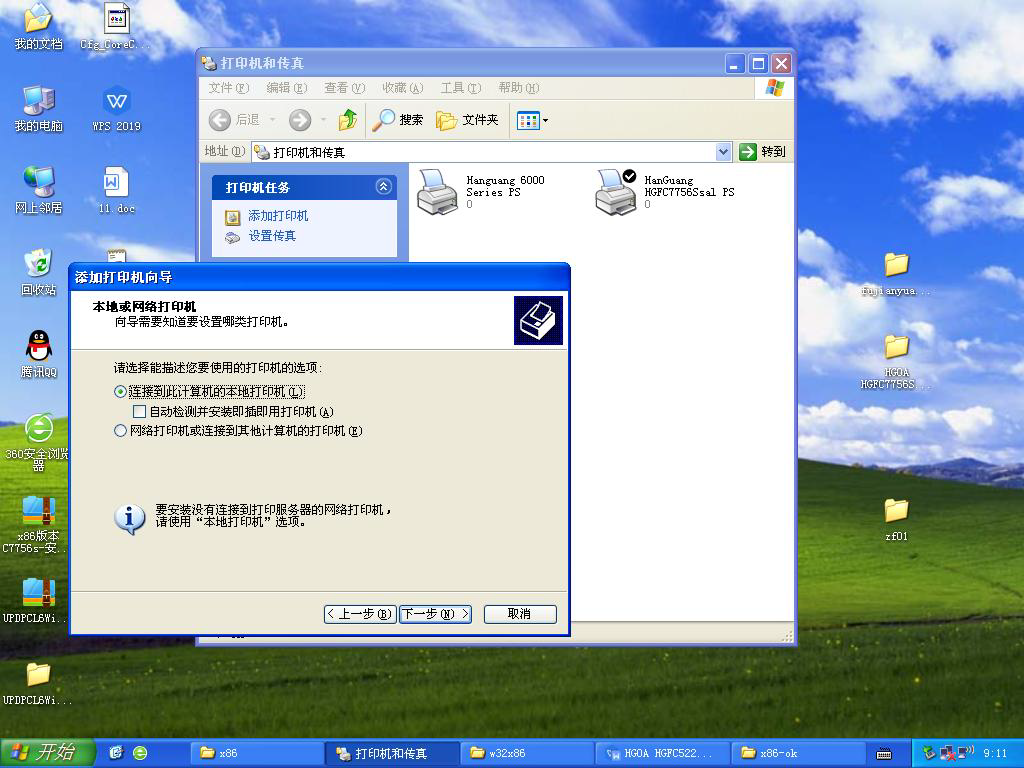Open the Forward button history dropdown arrow
Viewport: 1024px width, 768px height.
coord(323,120)
